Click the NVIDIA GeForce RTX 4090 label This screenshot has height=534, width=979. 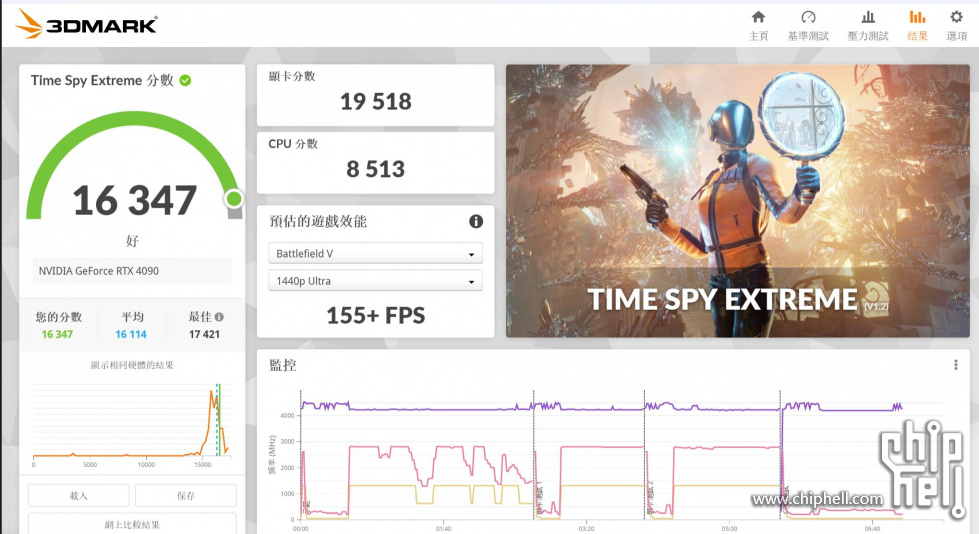click(99, 271)
